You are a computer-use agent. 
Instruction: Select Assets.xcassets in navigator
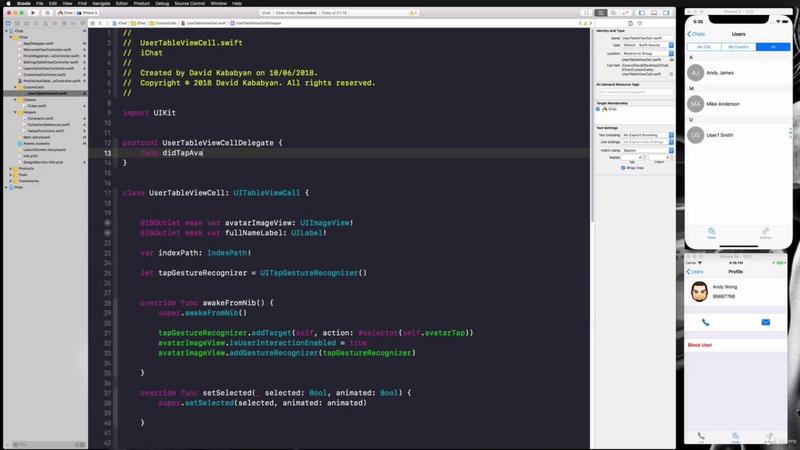36,143
